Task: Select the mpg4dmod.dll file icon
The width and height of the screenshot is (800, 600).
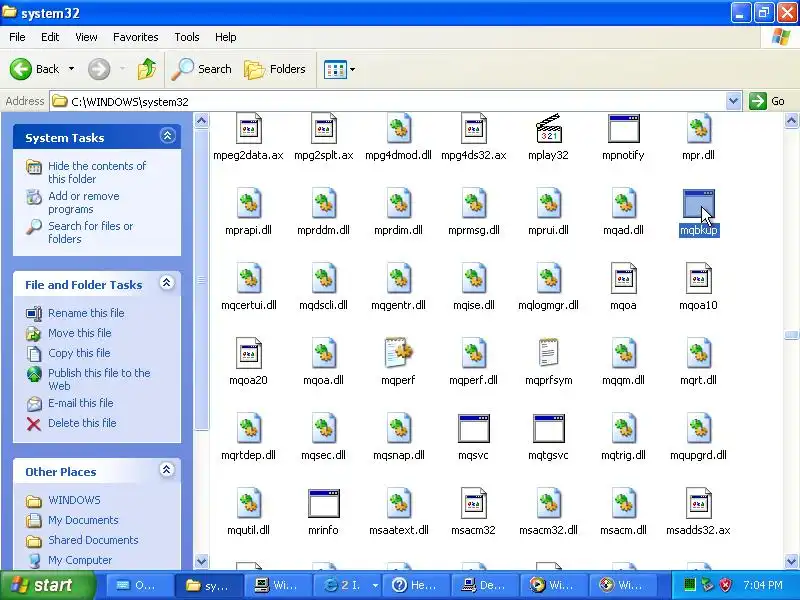Action: (398, 129)
